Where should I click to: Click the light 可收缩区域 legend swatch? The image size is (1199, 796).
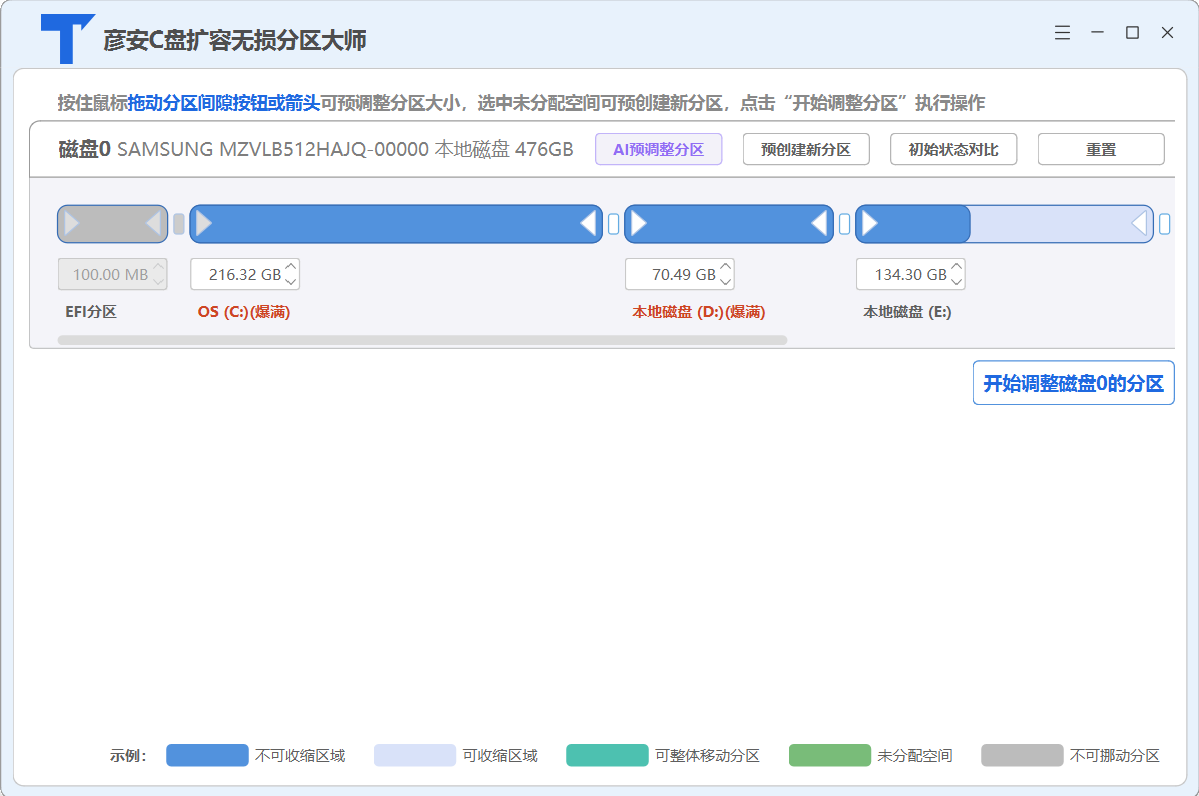click(x=415, y=755)
